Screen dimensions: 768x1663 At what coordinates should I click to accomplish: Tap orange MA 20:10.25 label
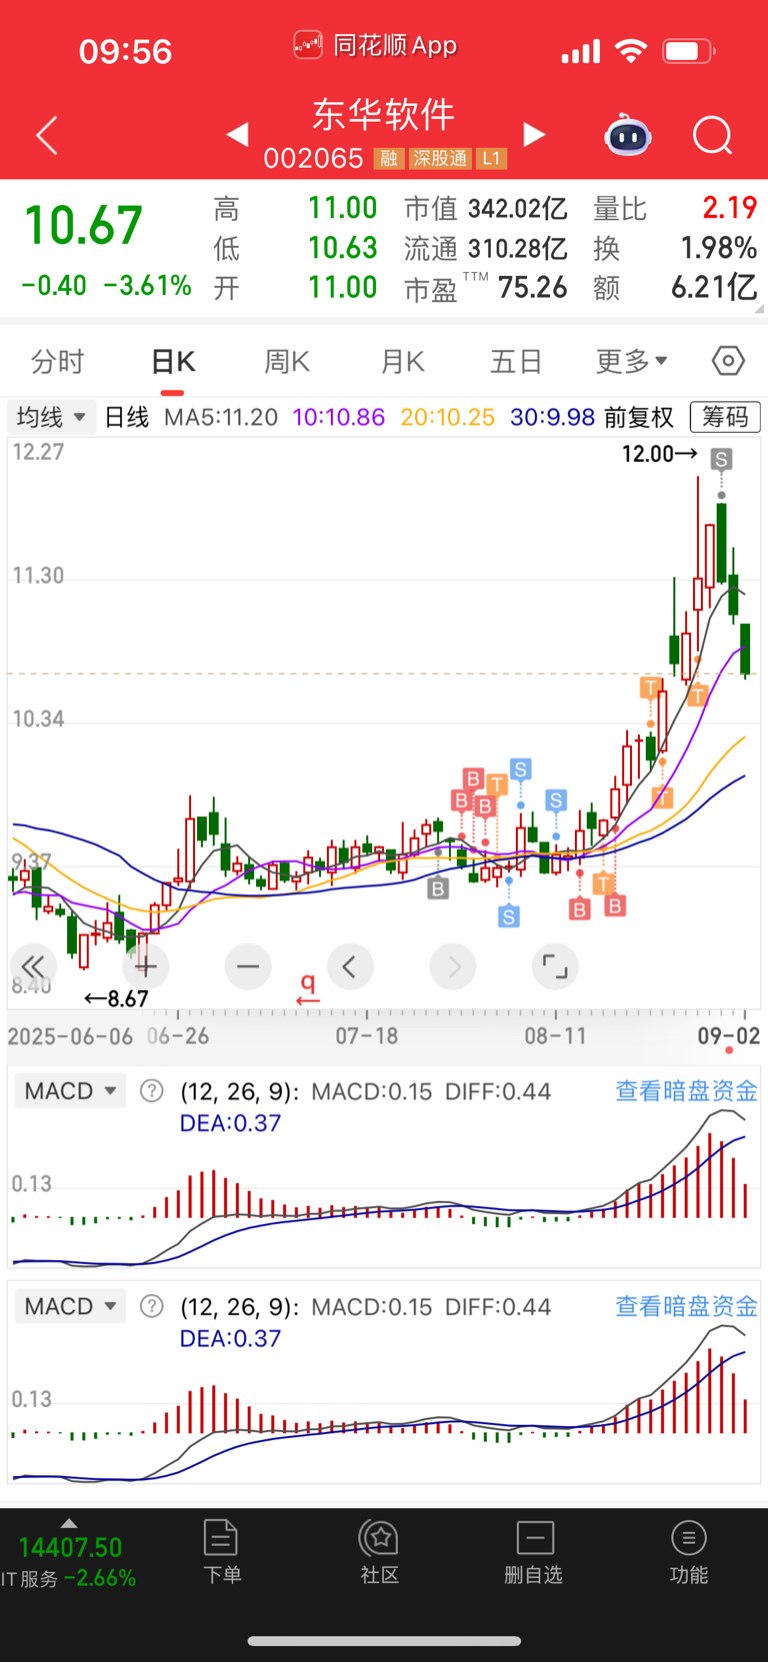coord(448,417)
